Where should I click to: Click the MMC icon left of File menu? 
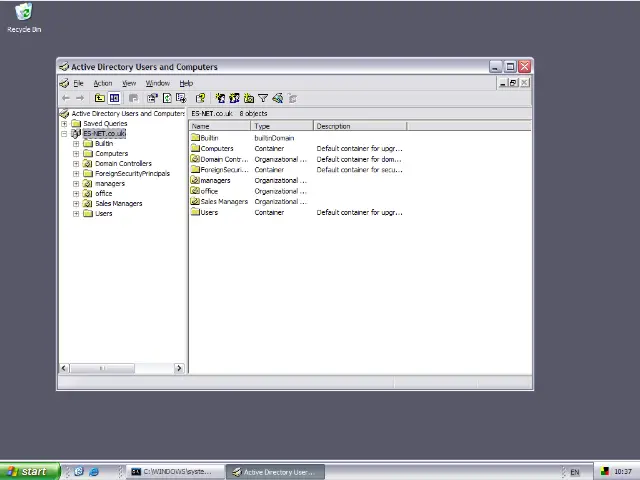[64, 83]
